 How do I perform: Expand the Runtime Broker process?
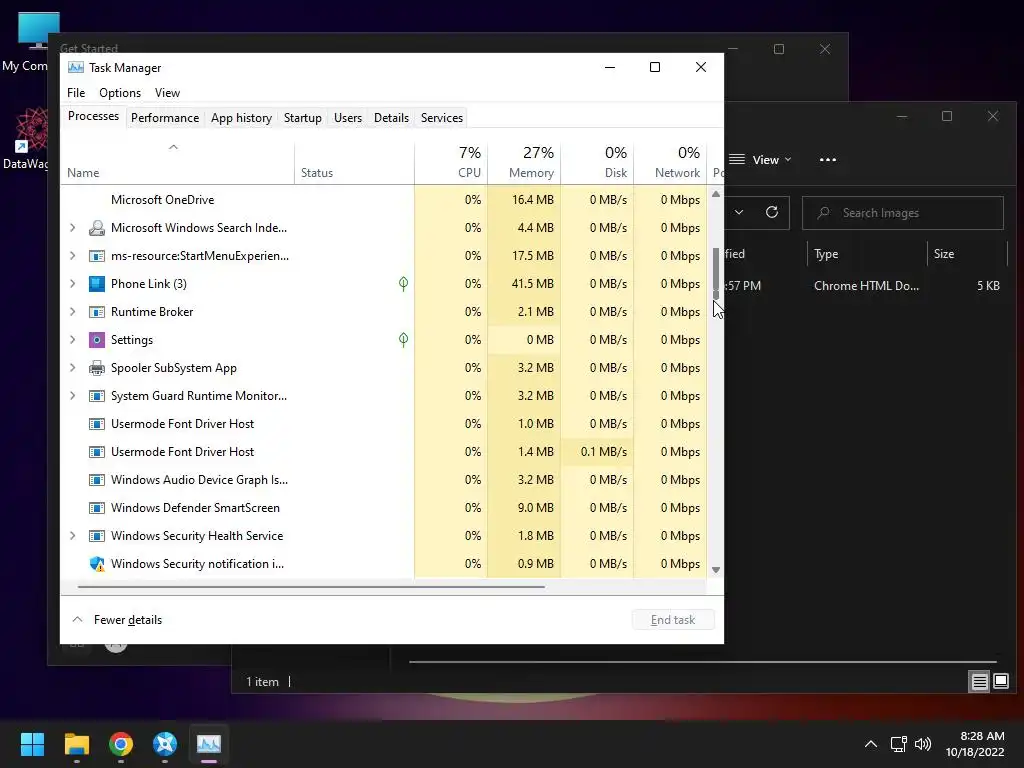pyautogui.click(x=72, y=312)
